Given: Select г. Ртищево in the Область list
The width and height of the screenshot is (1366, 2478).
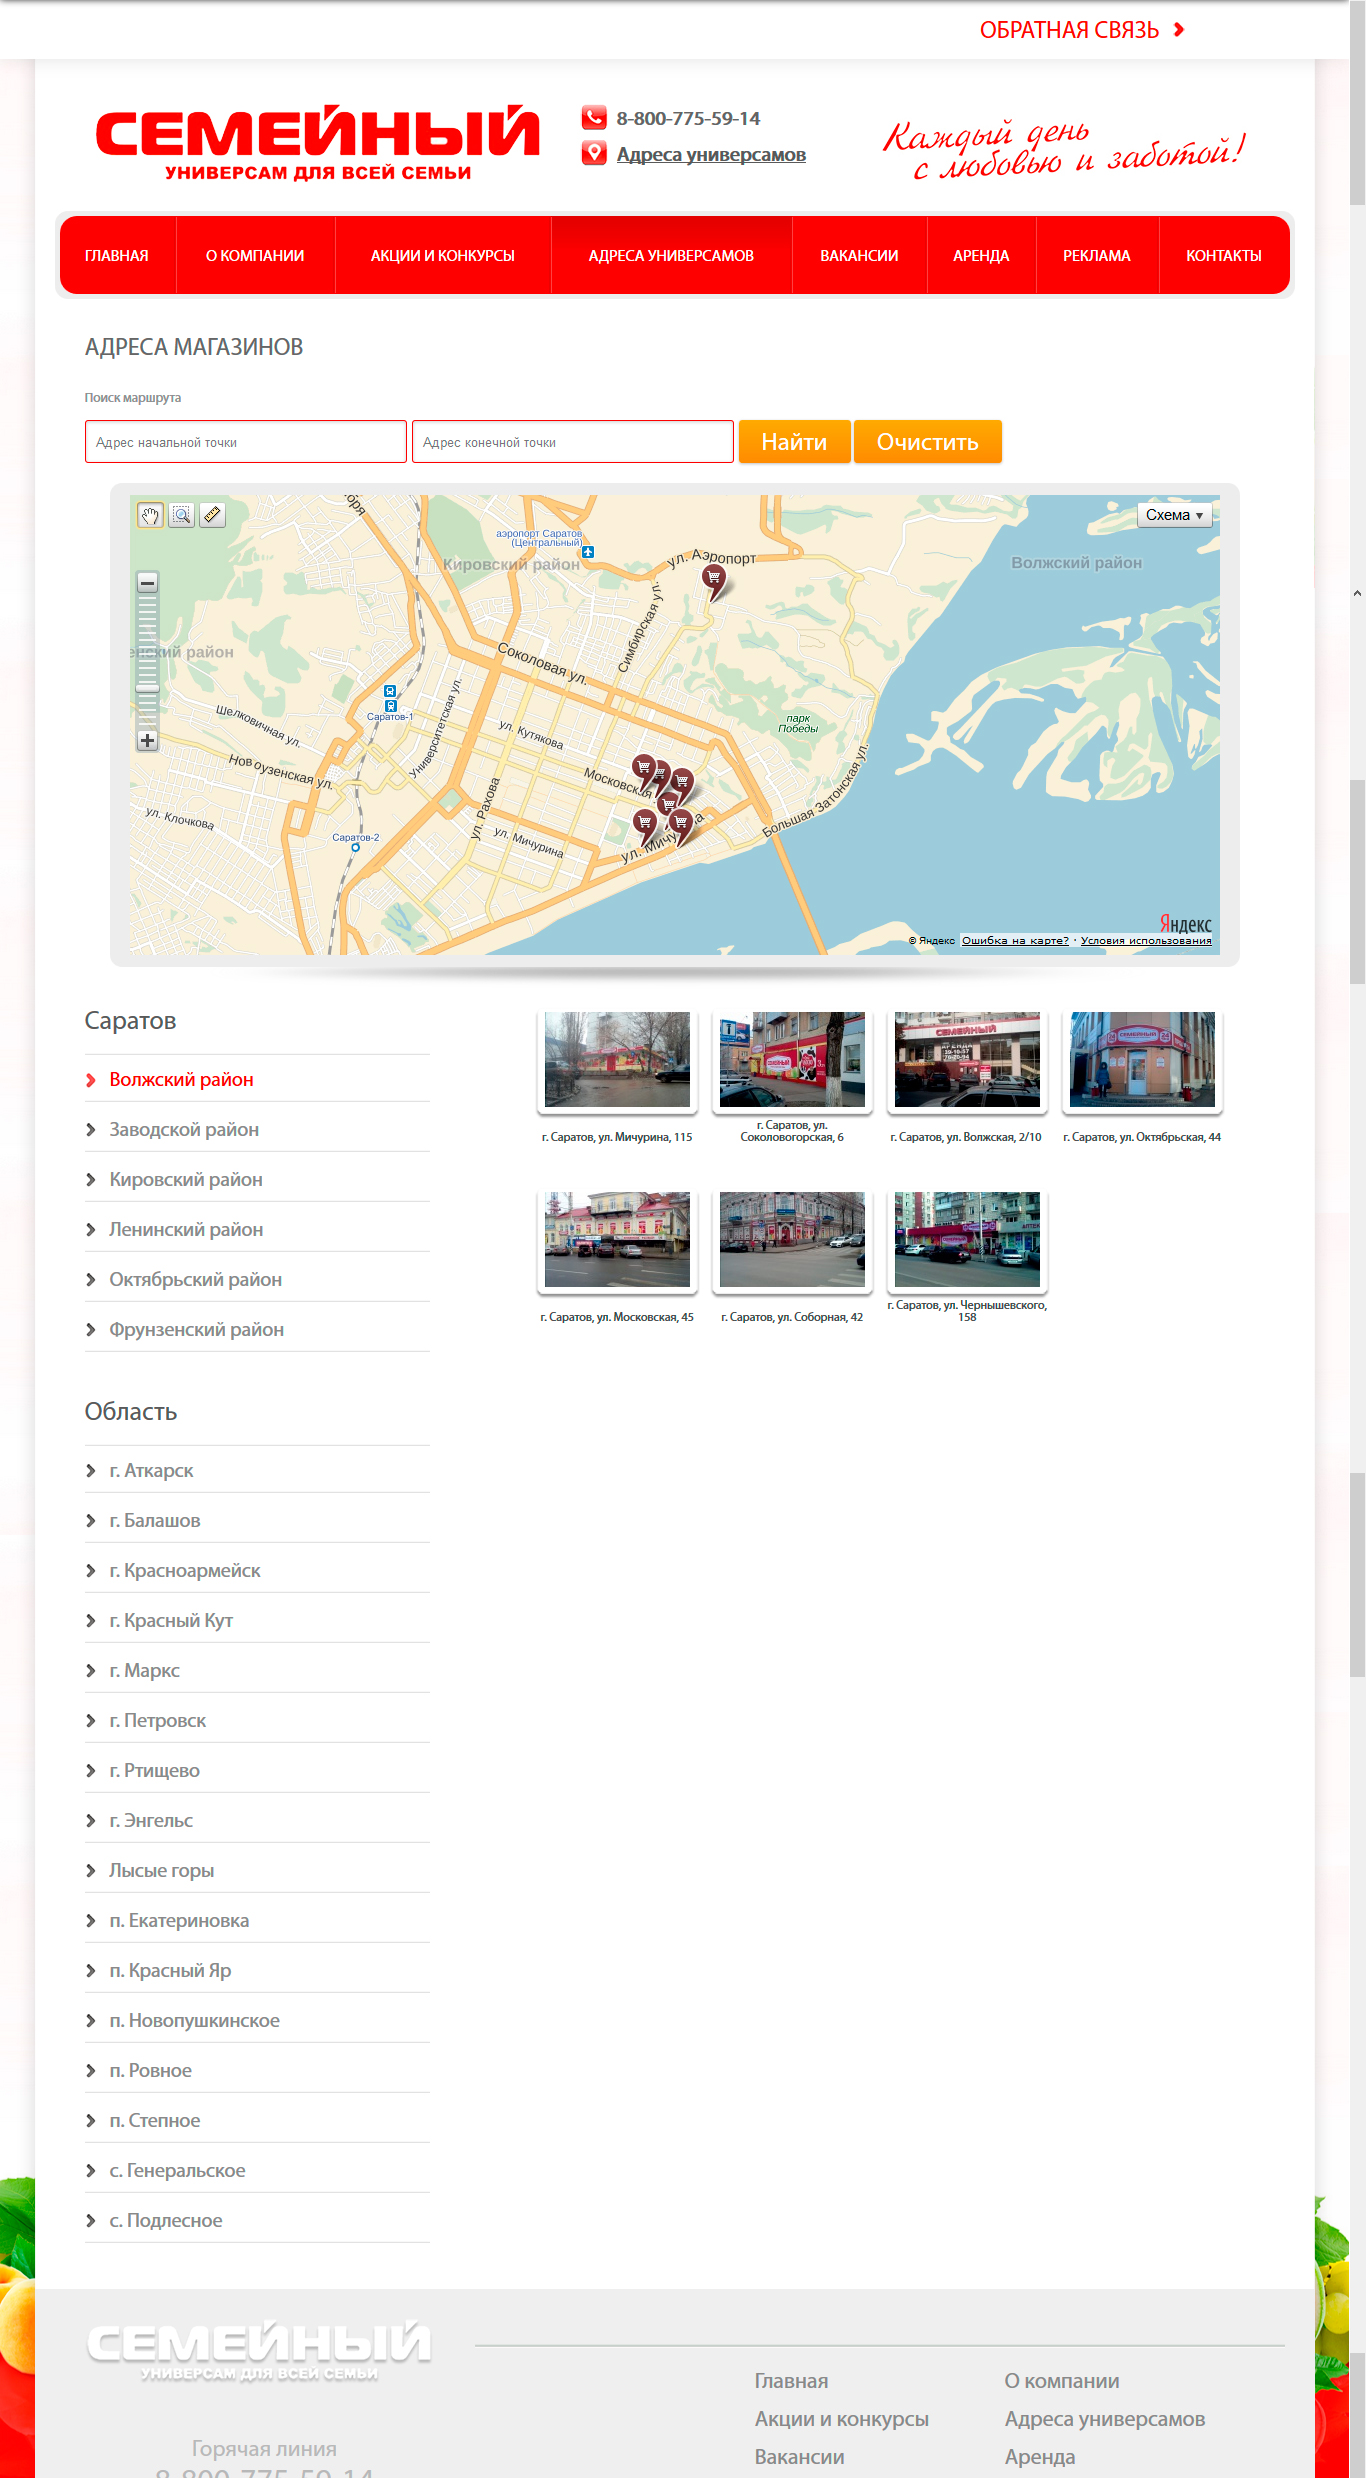Looking at the screenshot, I should pyautogui.click(x=155, y=1771).
